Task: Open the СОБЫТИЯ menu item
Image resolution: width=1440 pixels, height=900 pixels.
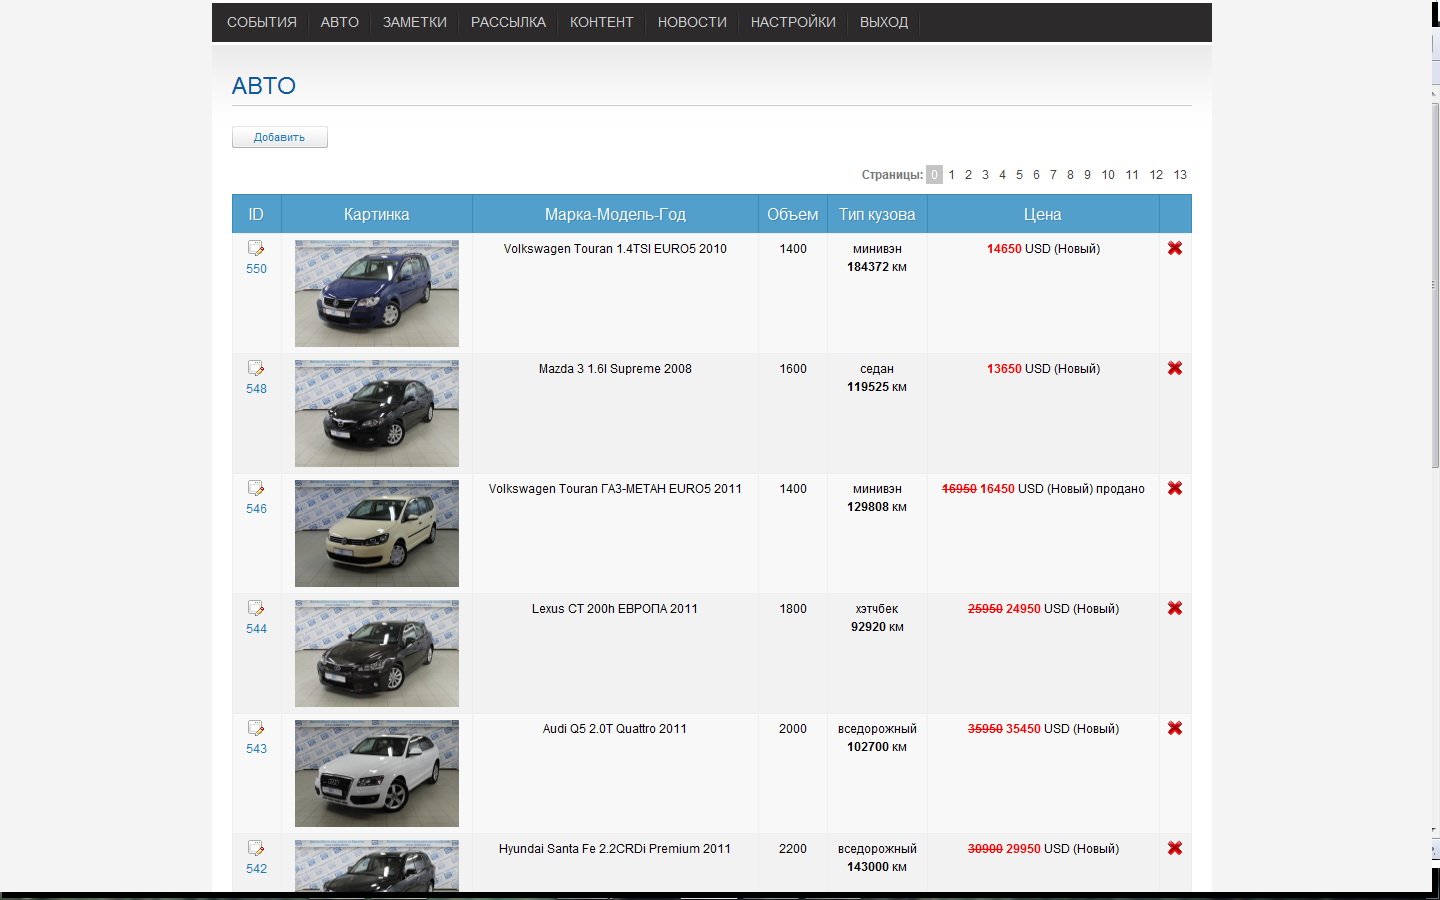Action: [262, 22]
